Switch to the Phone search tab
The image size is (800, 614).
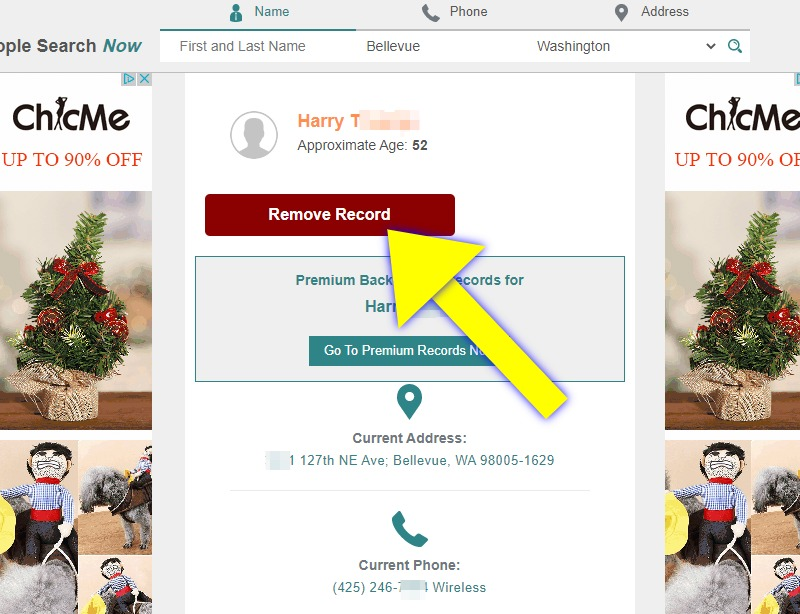coord(455,12)
